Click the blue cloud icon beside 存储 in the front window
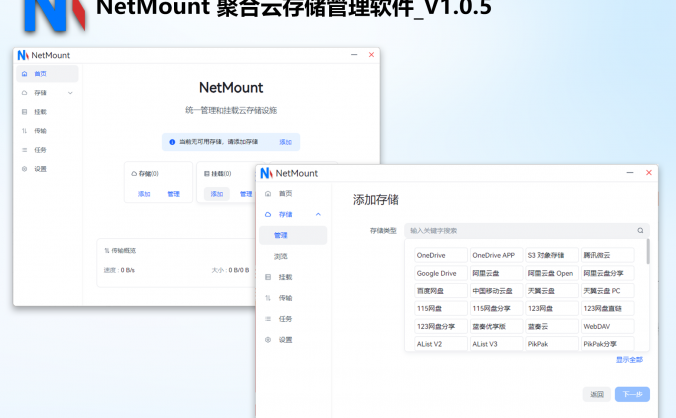Image resolution: width=676 pixels, height=418 pixels. [268, 214]
